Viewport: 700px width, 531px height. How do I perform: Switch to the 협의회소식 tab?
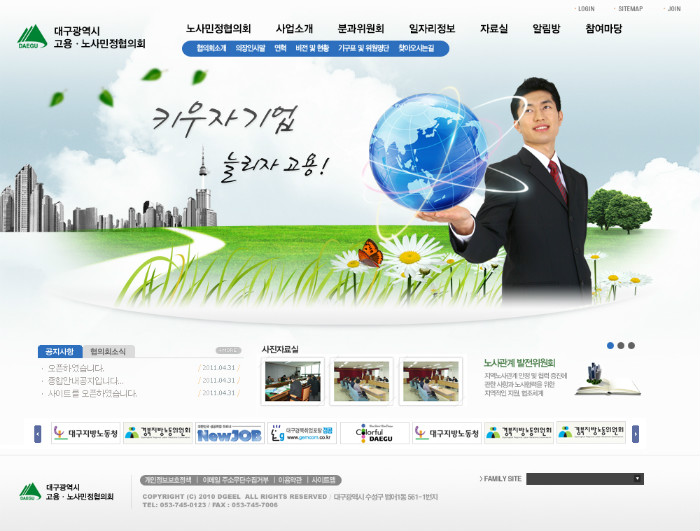tap(108, 352)
